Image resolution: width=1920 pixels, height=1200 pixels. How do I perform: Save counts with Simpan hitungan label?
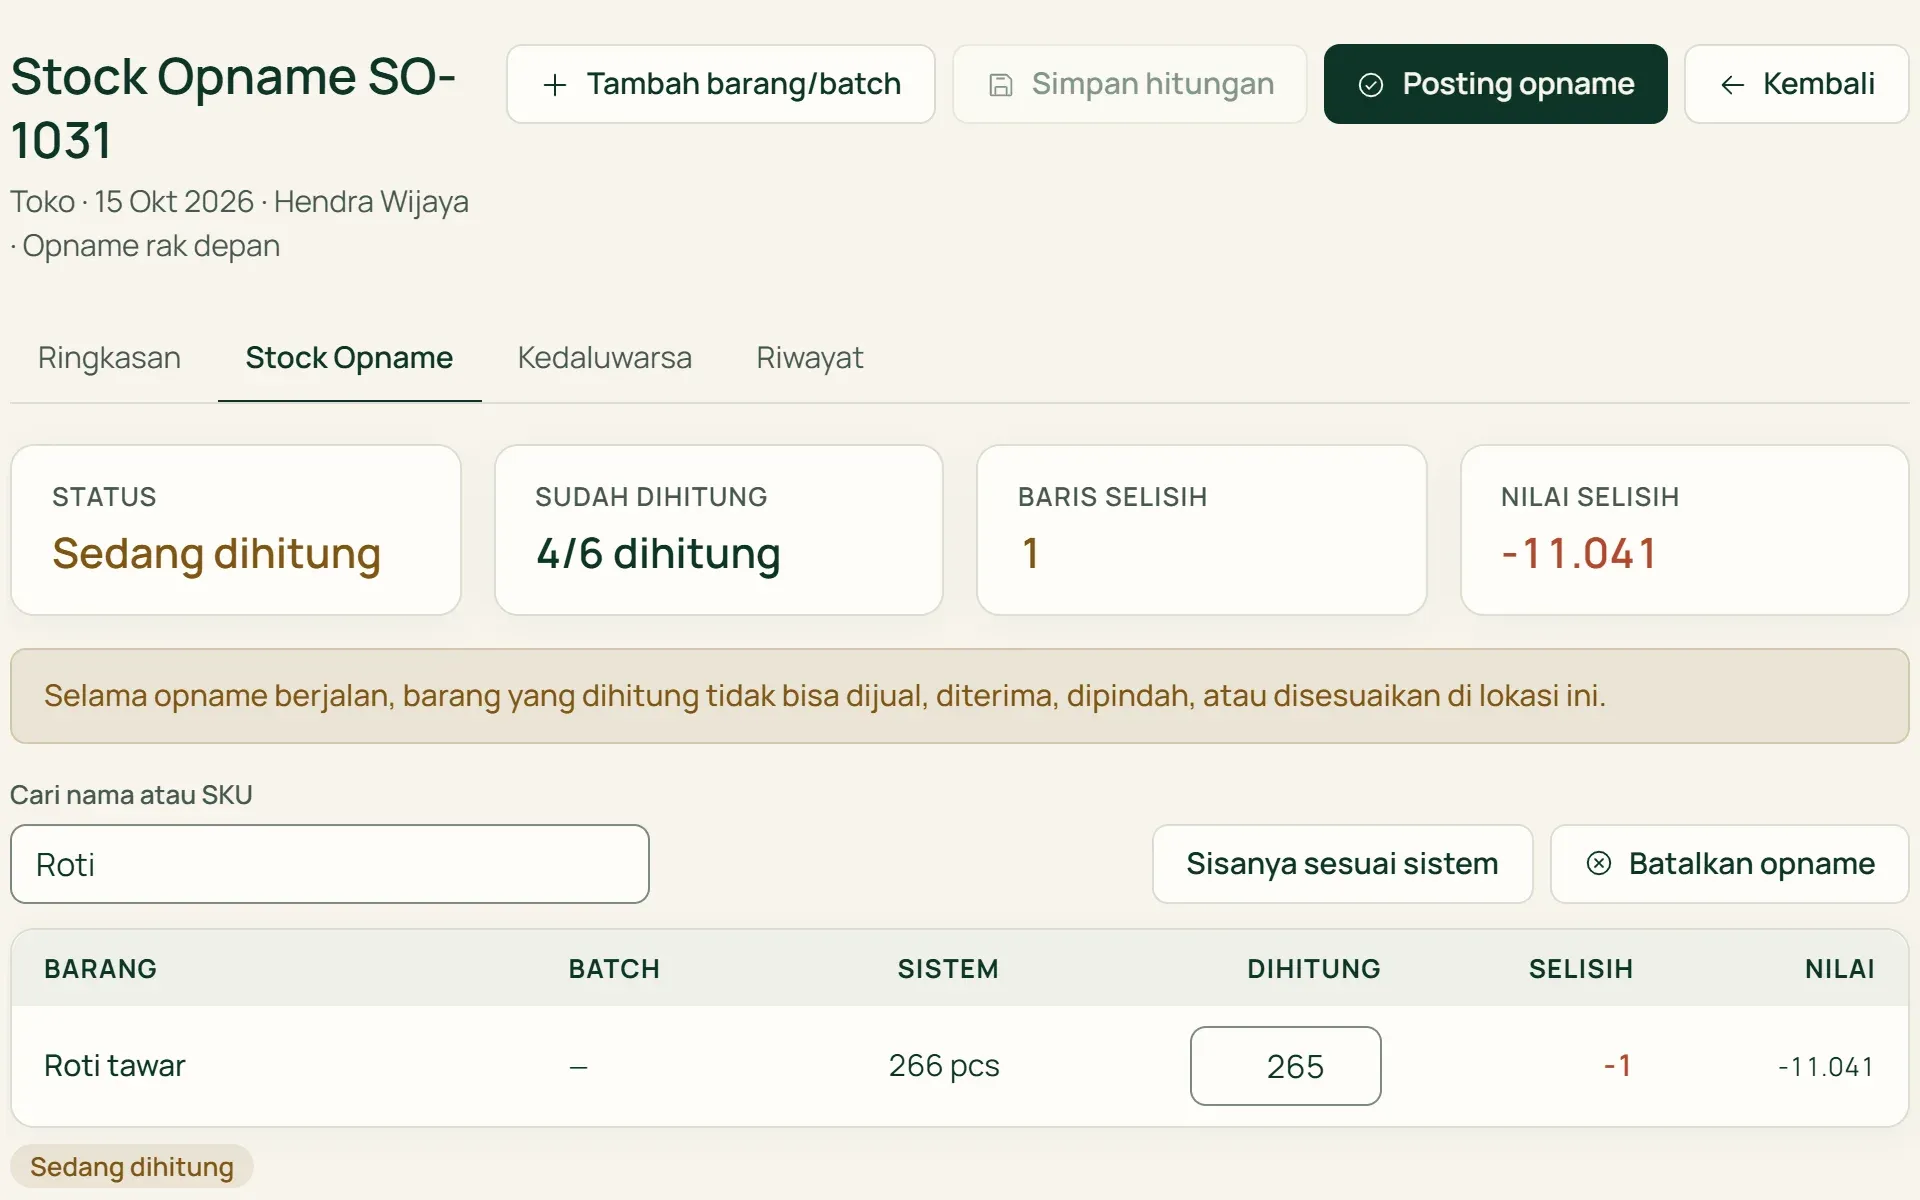click(x=1153, y=84)
